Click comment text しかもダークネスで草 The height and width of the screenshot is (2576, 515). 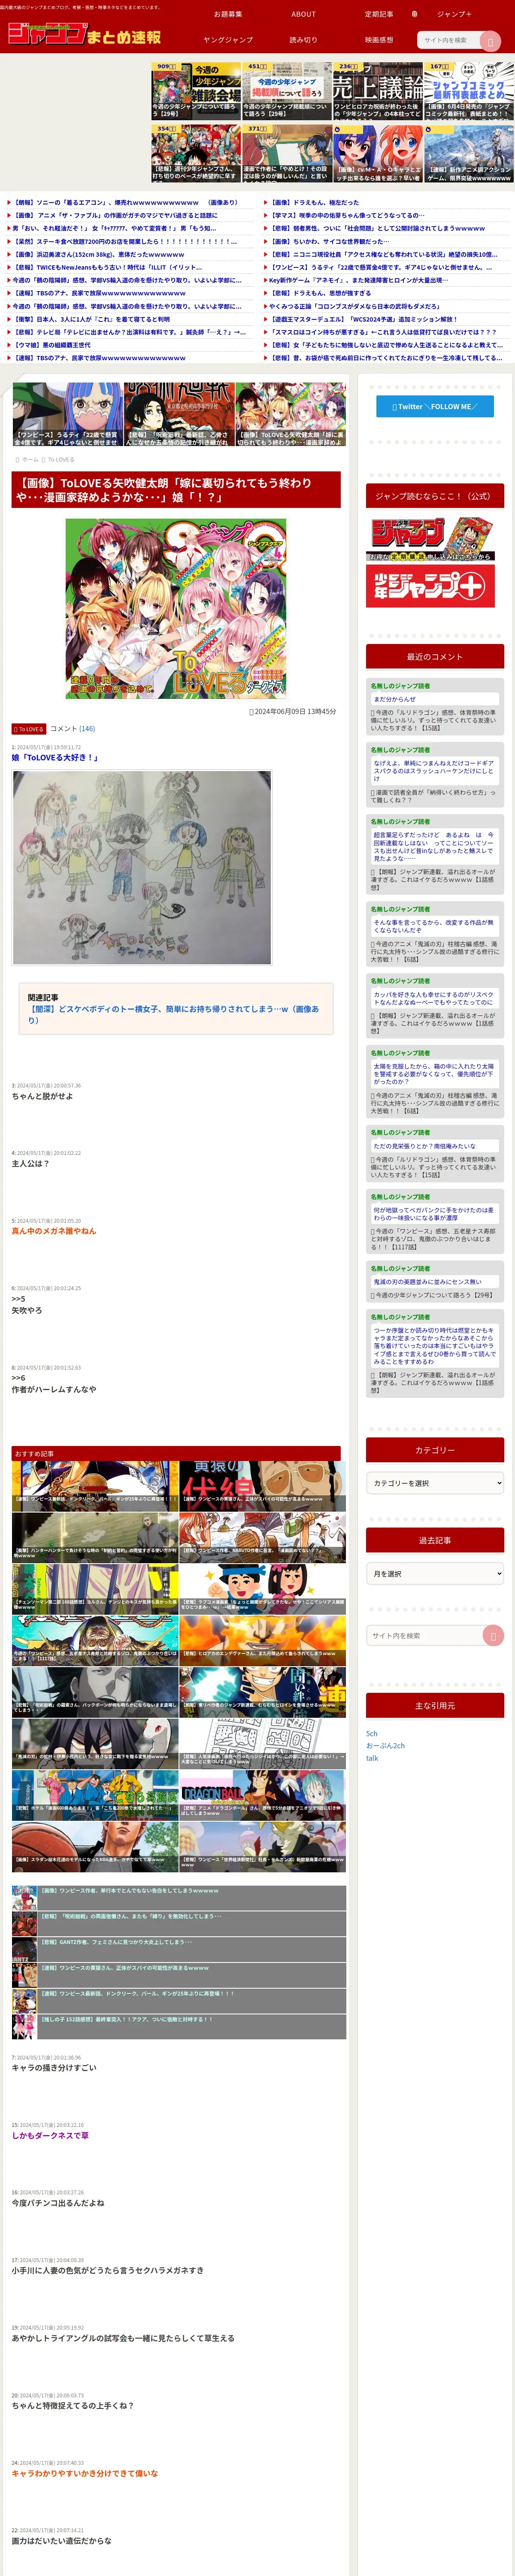tap(50, 2136)
